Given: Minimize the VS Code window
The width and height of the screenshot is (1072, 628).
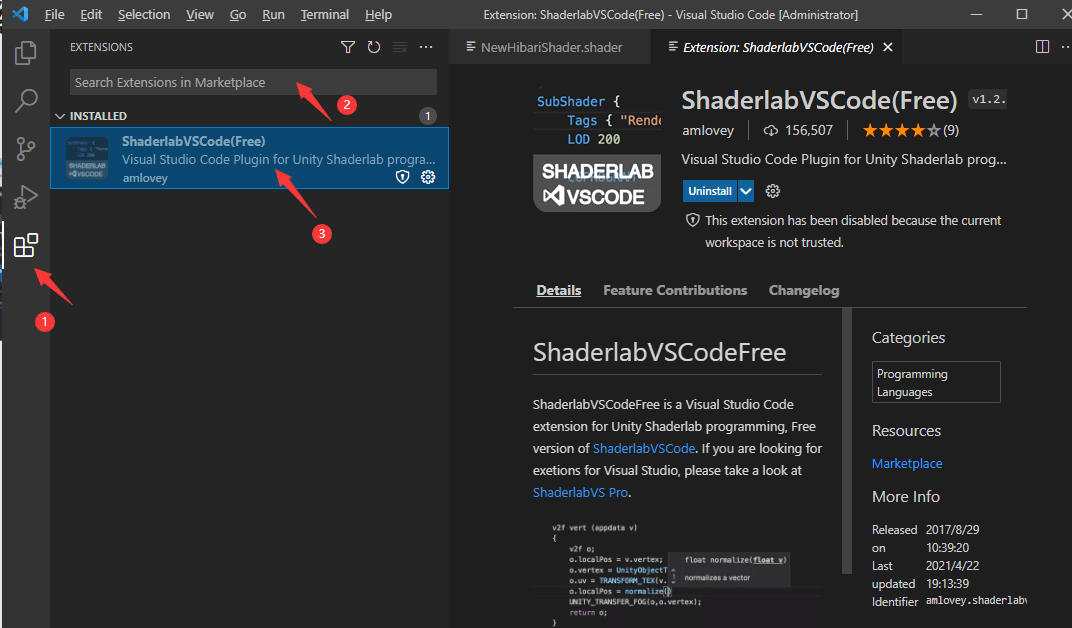Looking at the screenshot, I should click(x=976, y=14).
